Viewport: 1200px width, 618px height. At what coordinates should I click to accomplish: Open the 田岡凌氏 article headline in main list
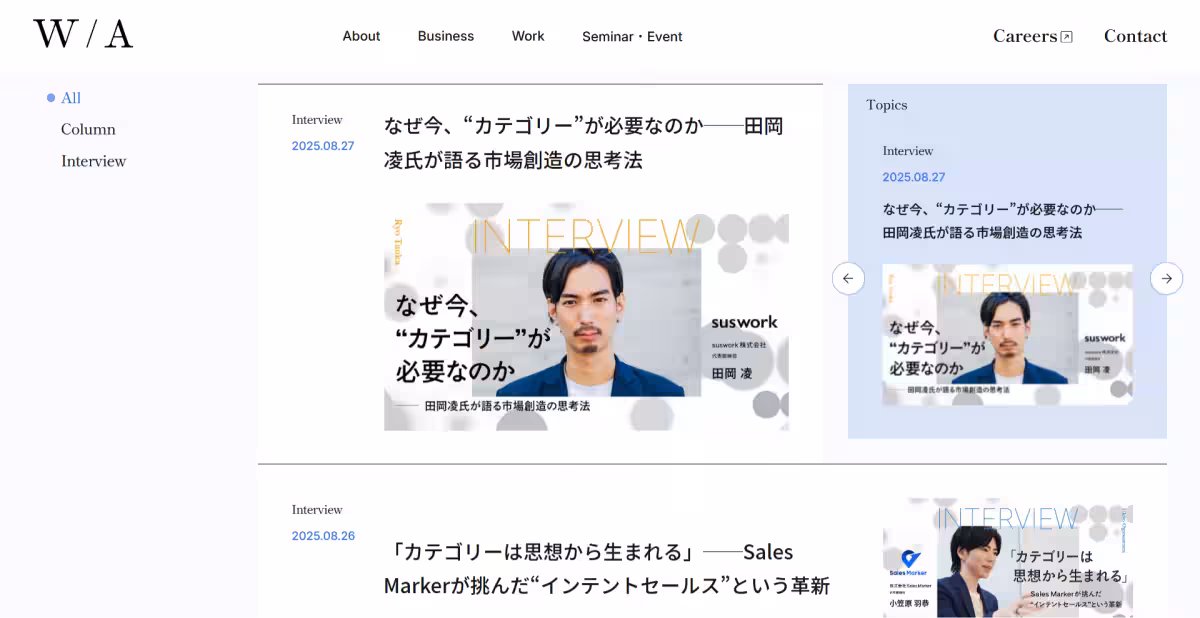pos(583,143)
